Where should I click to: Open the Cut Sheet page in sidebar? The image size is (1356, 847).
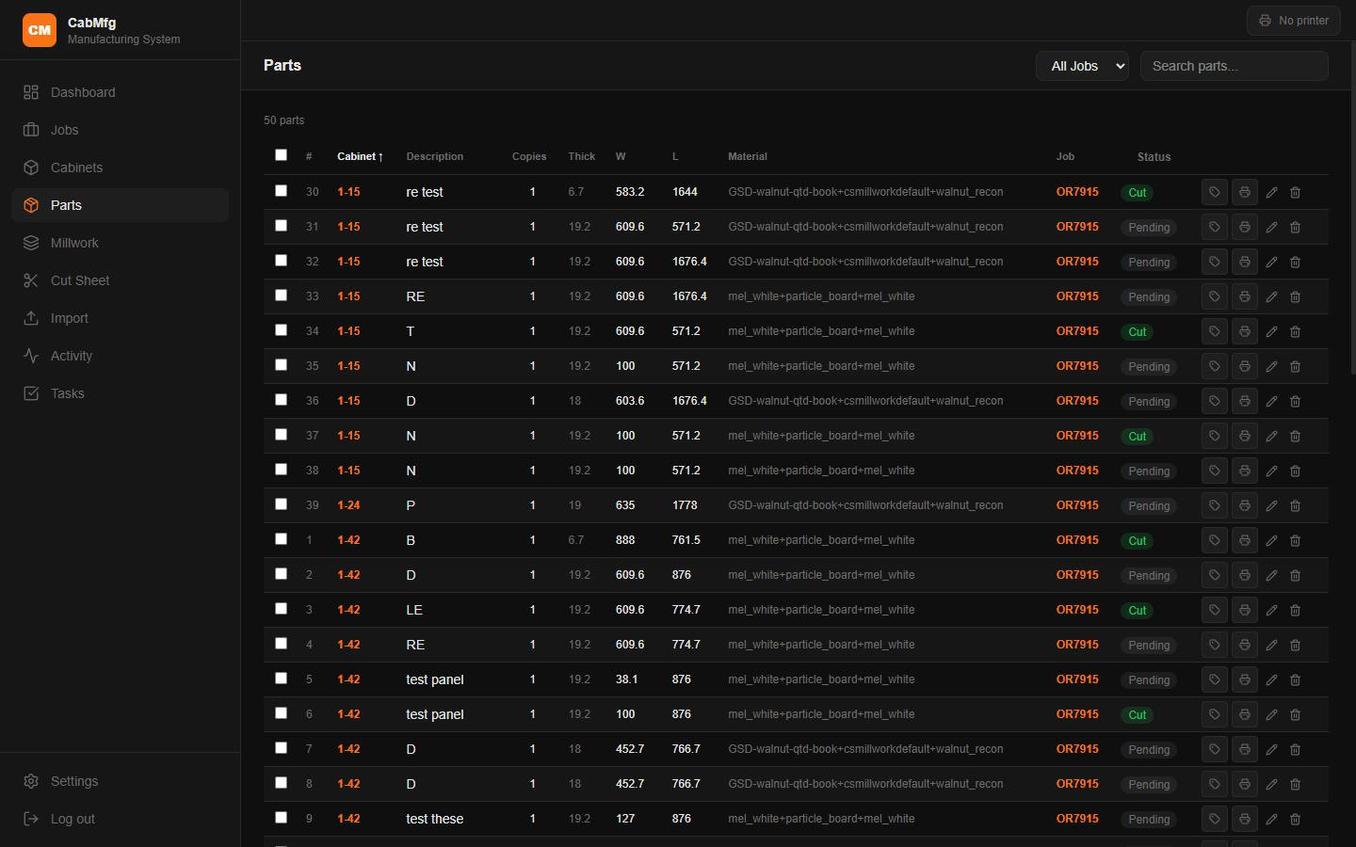click(x=80, y=281)
